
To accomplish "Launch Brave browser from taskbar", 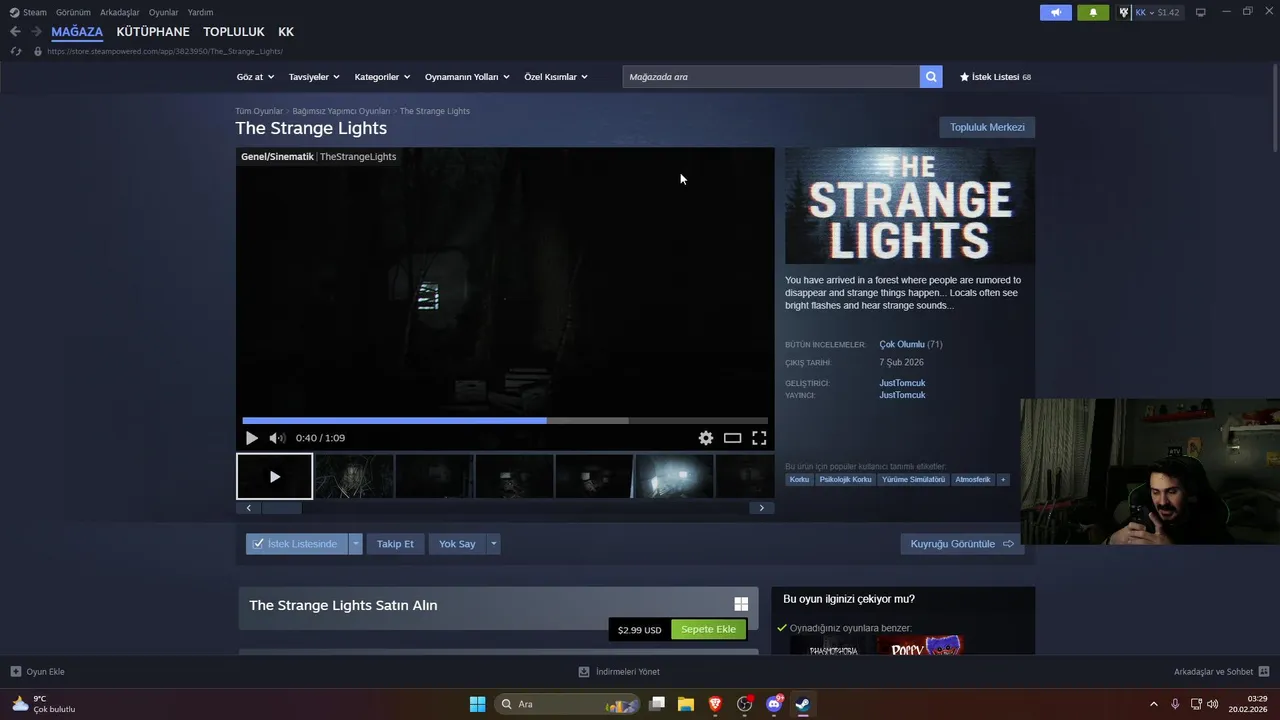I will pyautogui.click(x=715, y=704).
